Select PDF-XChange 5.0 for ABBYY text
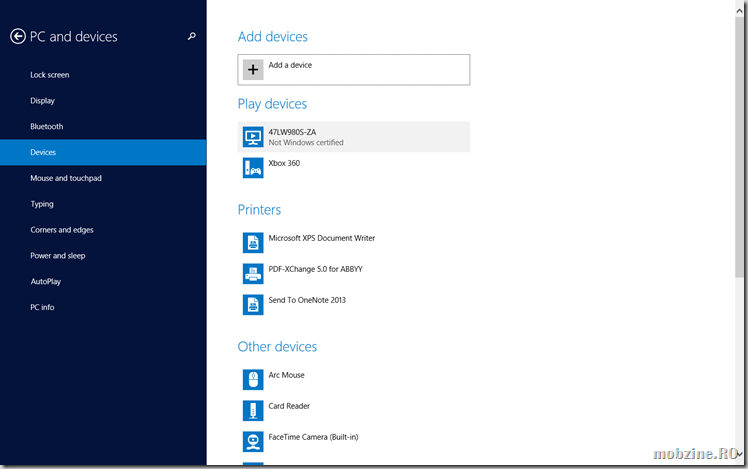The width and height of the screenshot is (748, 469). (315, 269)
